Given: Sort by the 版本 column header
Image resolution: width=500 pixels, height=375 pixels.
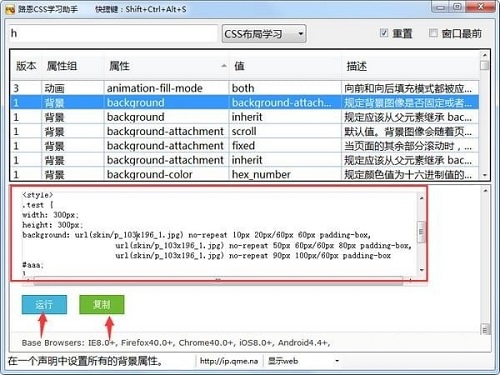Looking at the screenshot, I should click(x=26, y=66).
